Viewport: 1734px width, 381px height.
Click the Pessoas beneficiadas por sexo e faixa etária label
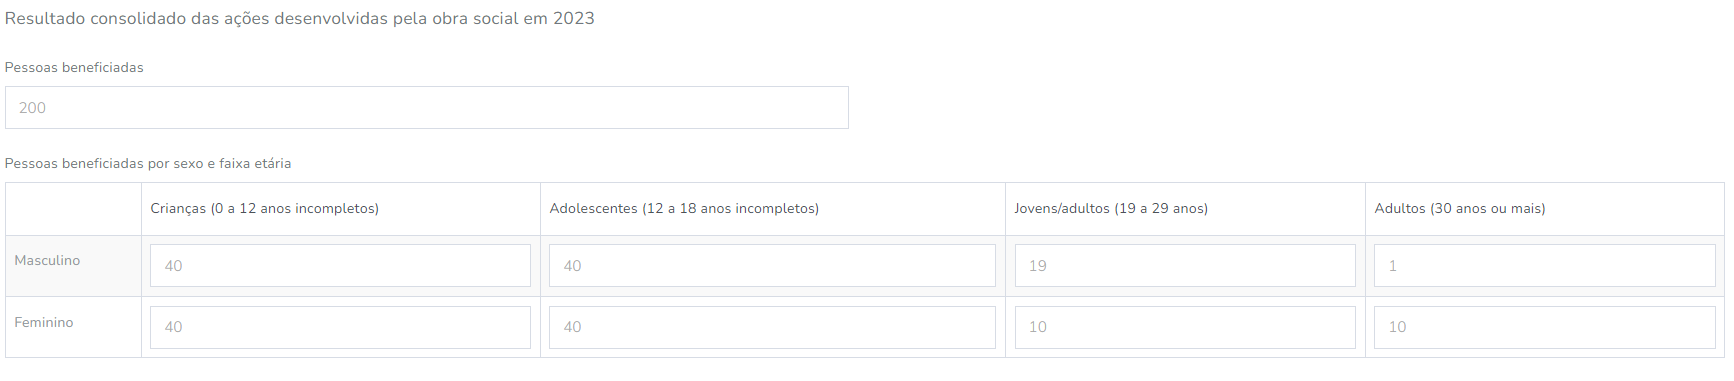click(148, 163)
